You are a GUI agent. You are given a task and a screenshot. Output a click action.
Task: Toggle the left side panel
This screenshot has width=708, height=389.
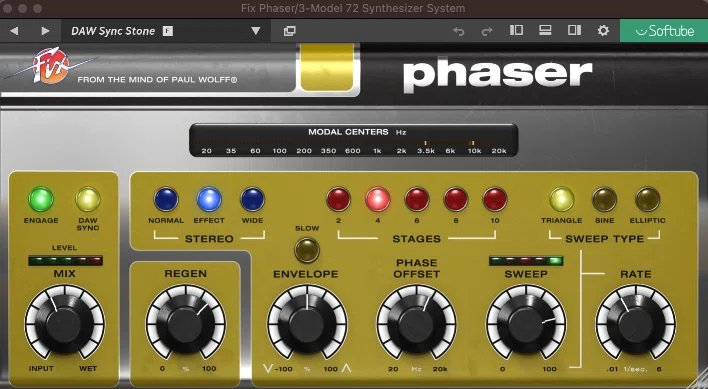tap(516, 30)
